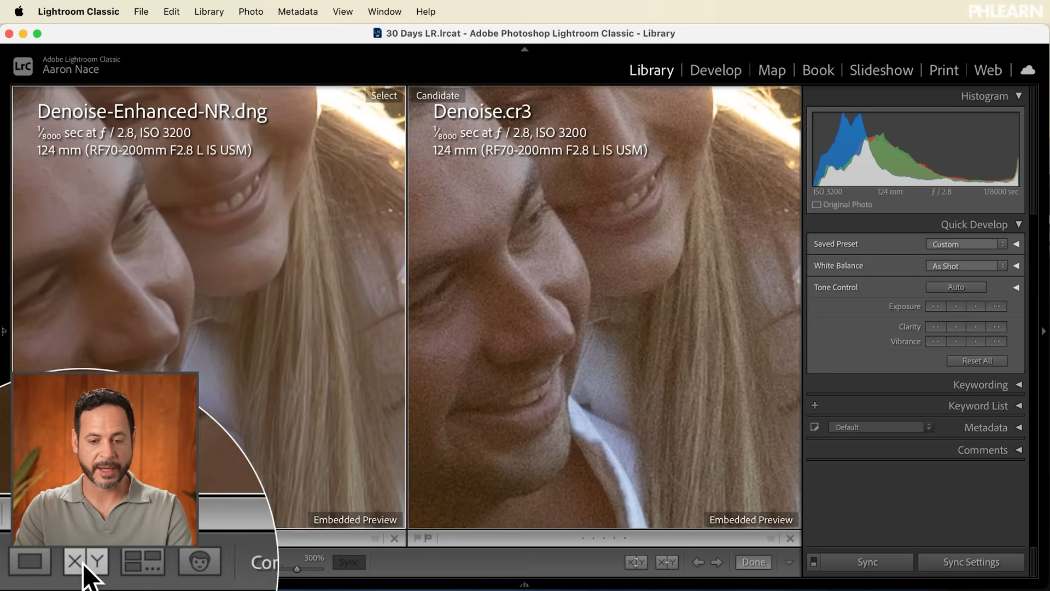Click the Swap select and candidate button
Image resolution: width=1050 pixels, height=591 pixels.
(635, 562)
